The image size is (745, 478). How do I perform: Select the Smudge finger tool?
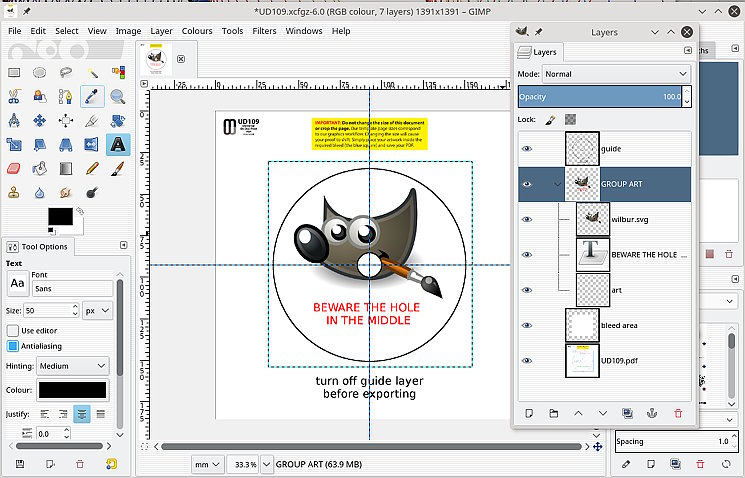point(66,192)
